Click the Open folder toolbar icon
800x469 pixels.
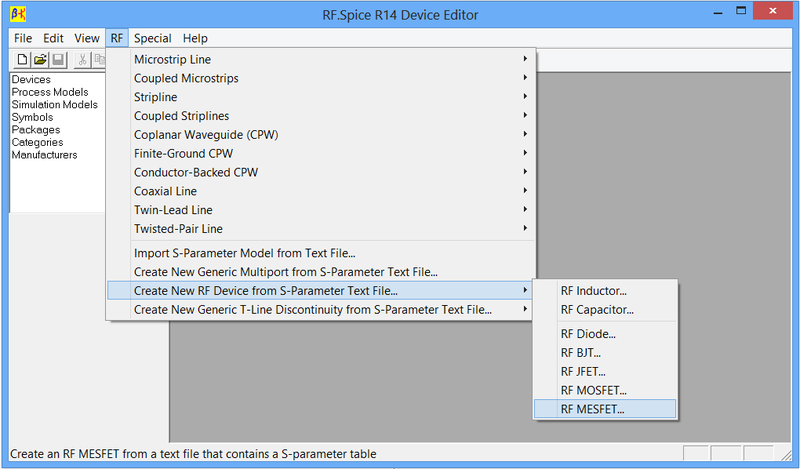pos(40,60)
